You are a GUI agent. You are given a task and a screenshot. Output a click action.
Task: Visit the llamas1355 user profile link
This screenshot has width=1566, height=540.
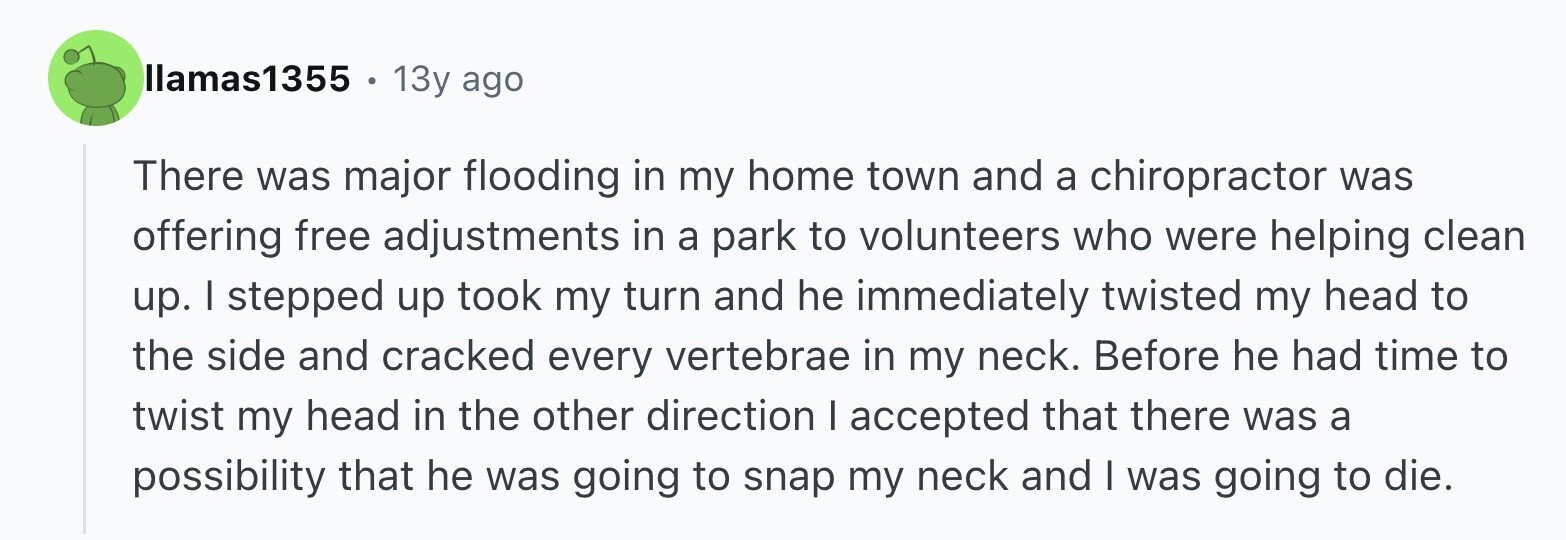pyautogui.click(x=247, y=78)
